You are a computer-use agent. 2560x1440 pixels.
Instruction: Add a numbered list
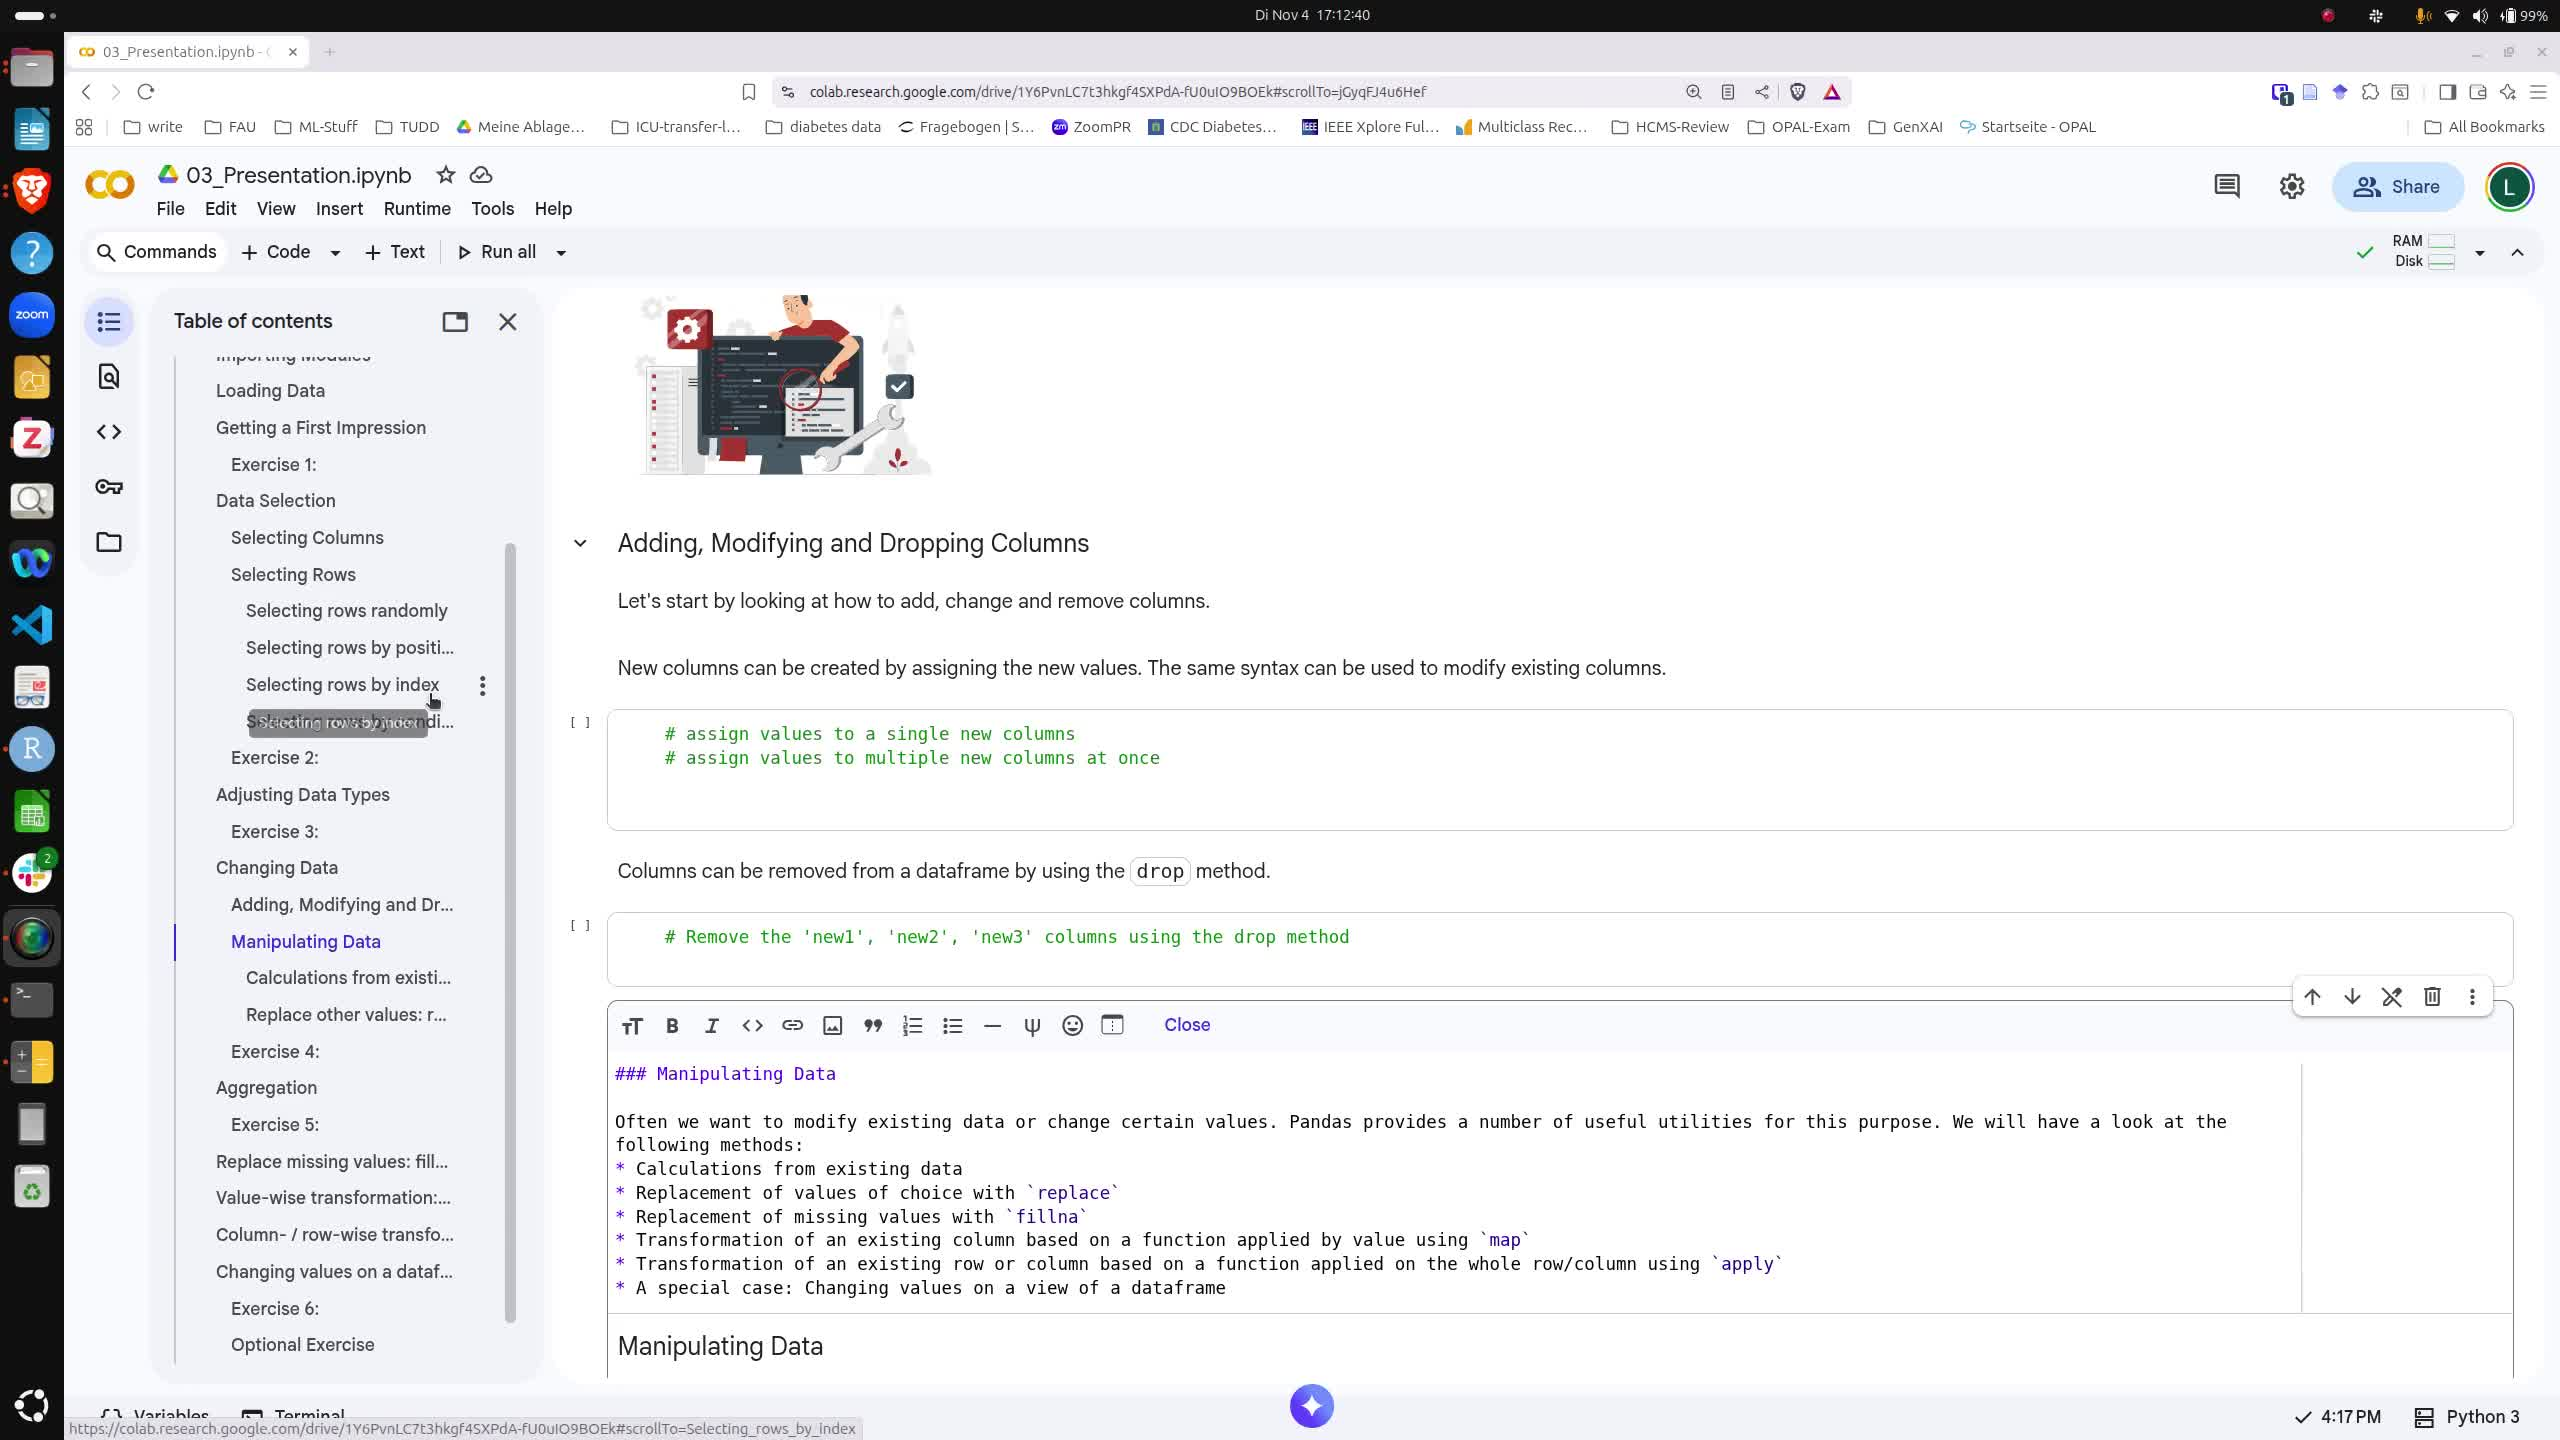coord(912,1025)
